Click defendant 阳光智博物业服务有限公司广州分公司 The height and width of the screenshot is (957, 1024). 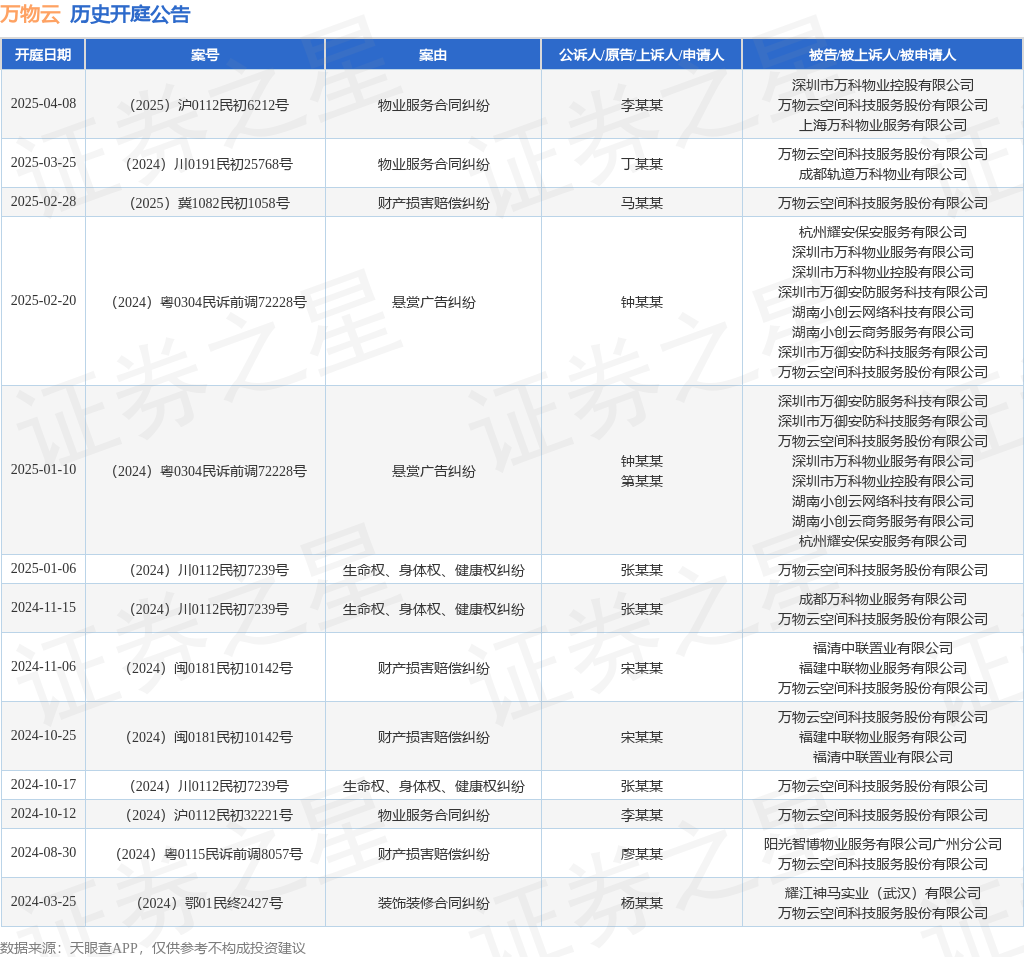tap(882, 844)
